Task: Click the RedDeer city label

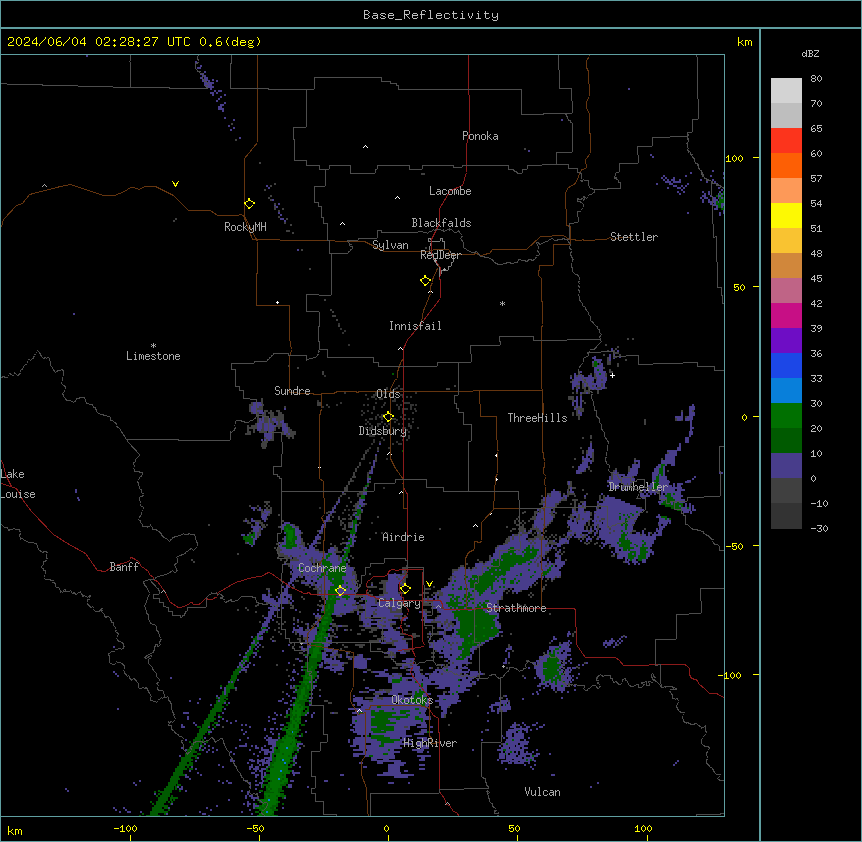Action: [440, 255]
